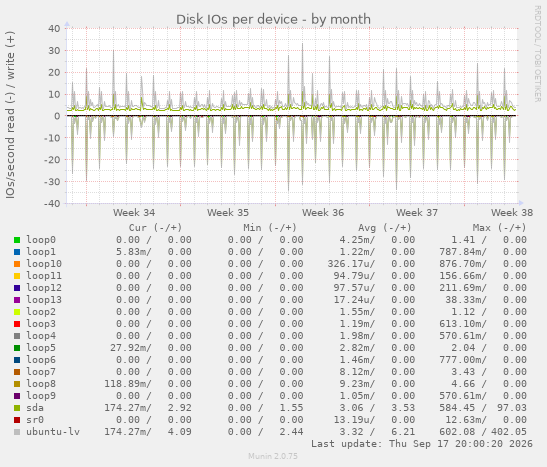
Task: Click the light gray ubuntu-lv legend swatch
Action: [17, 432]
